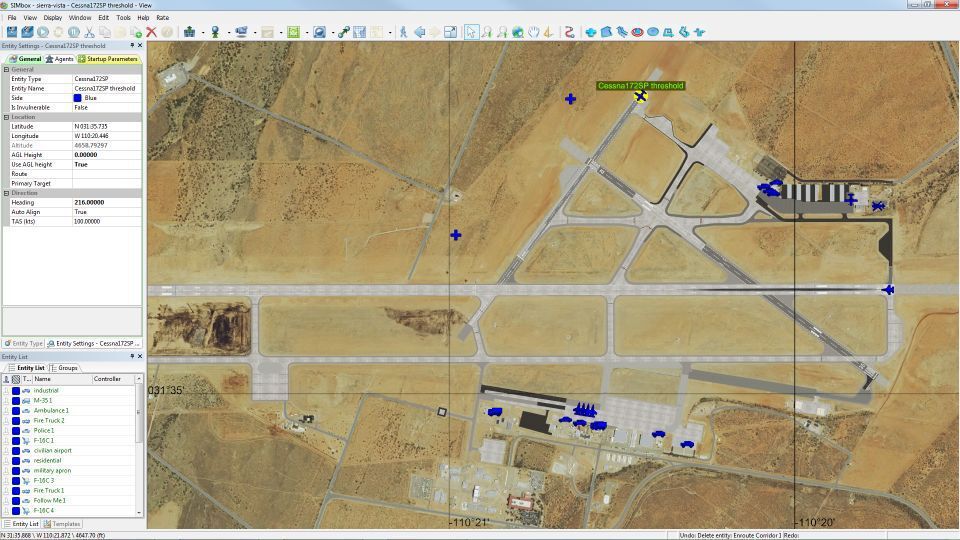The height and width of the screenshot is (540, 960).
Task: Switch to the Startup Parameters tab
Action: (x=108, y=59)
